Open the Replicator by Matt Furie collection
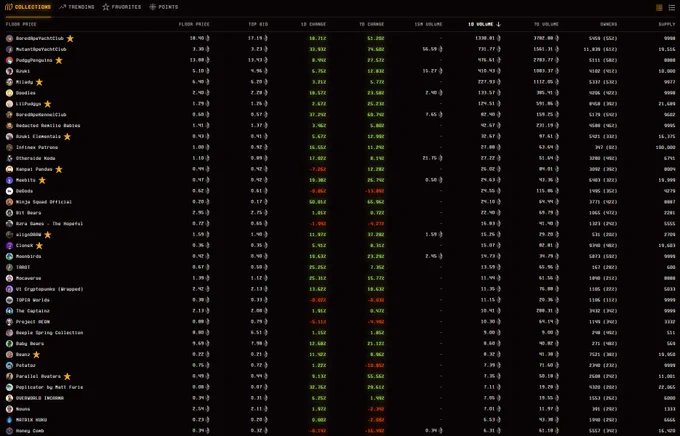Image resolution: width=680 pixels, height=436 pixels. click(x=49, y=387)
